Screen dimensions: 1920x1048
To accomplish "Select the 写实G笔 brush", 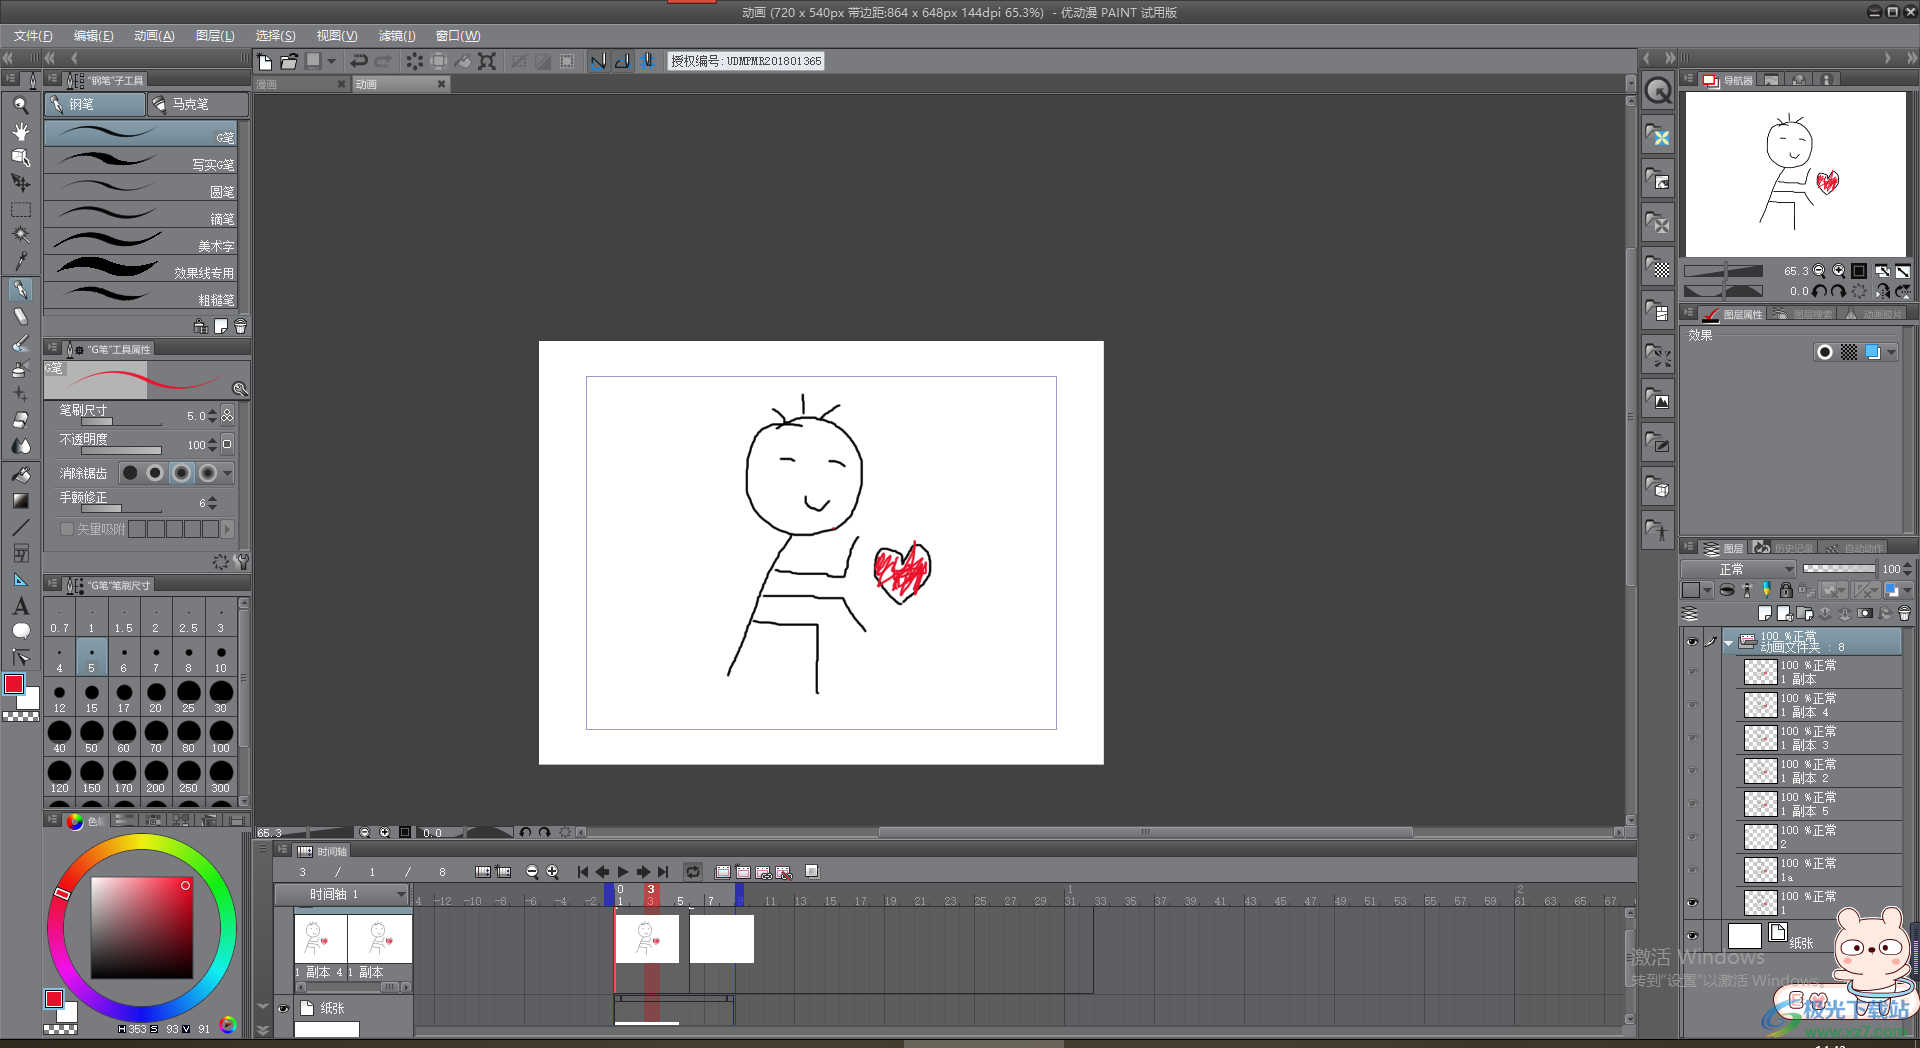I will point(141,162).
